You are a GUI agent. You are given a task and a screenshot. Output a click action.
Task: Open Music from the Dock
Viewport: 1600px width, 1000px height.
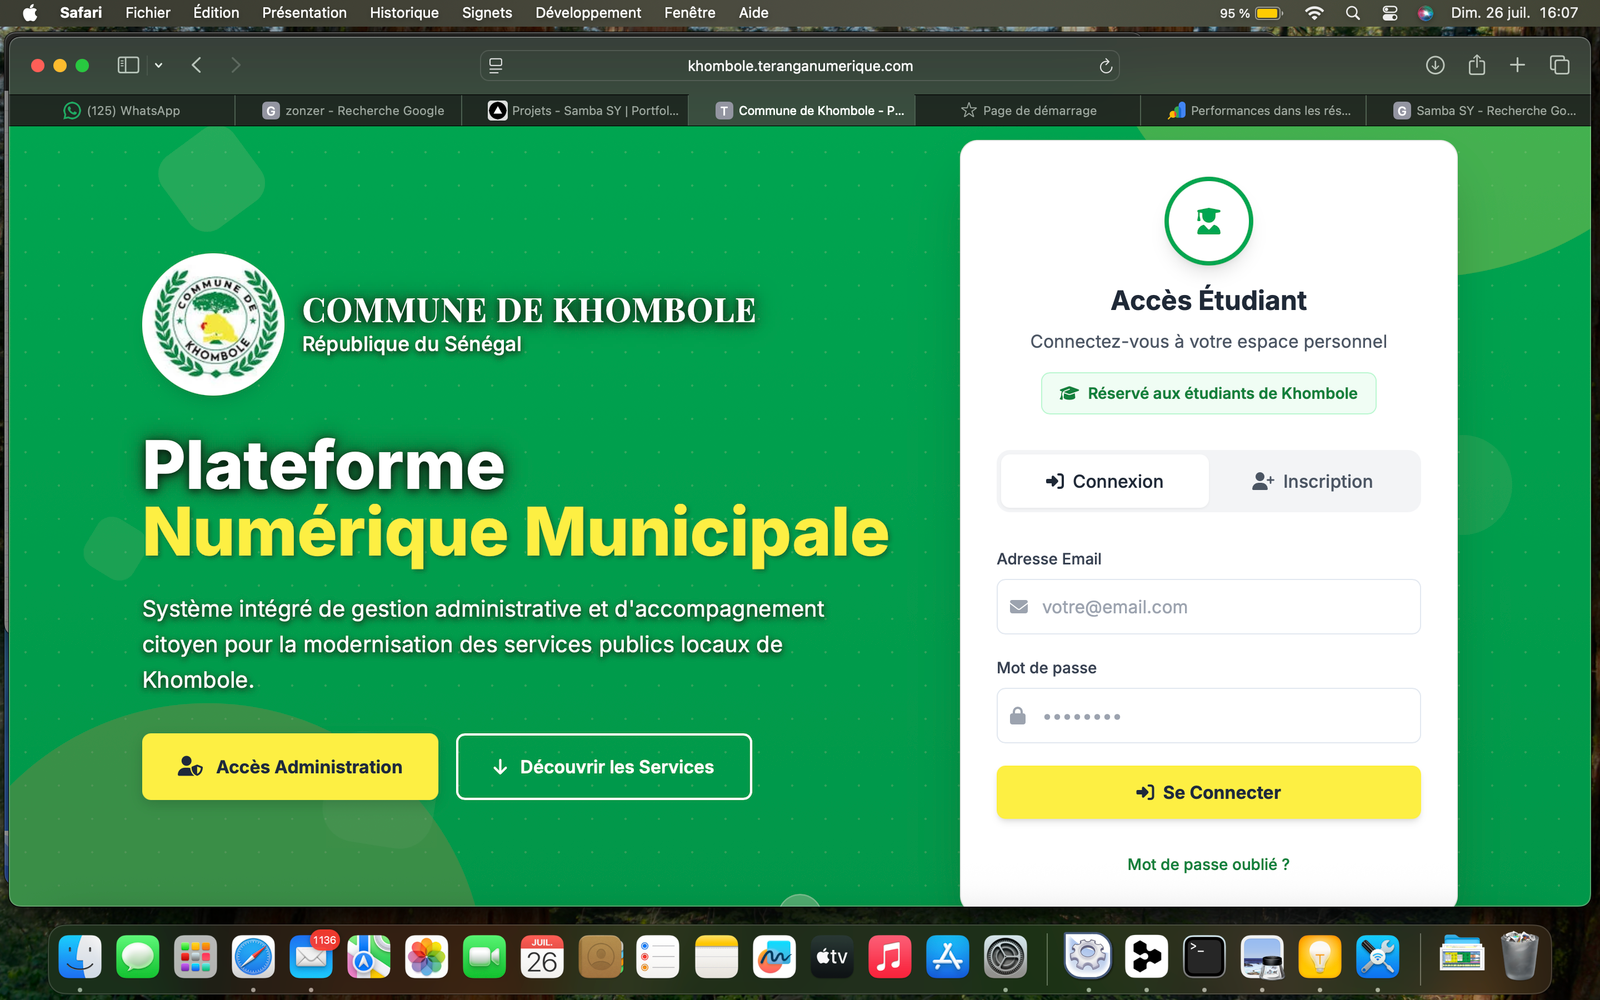890,957
